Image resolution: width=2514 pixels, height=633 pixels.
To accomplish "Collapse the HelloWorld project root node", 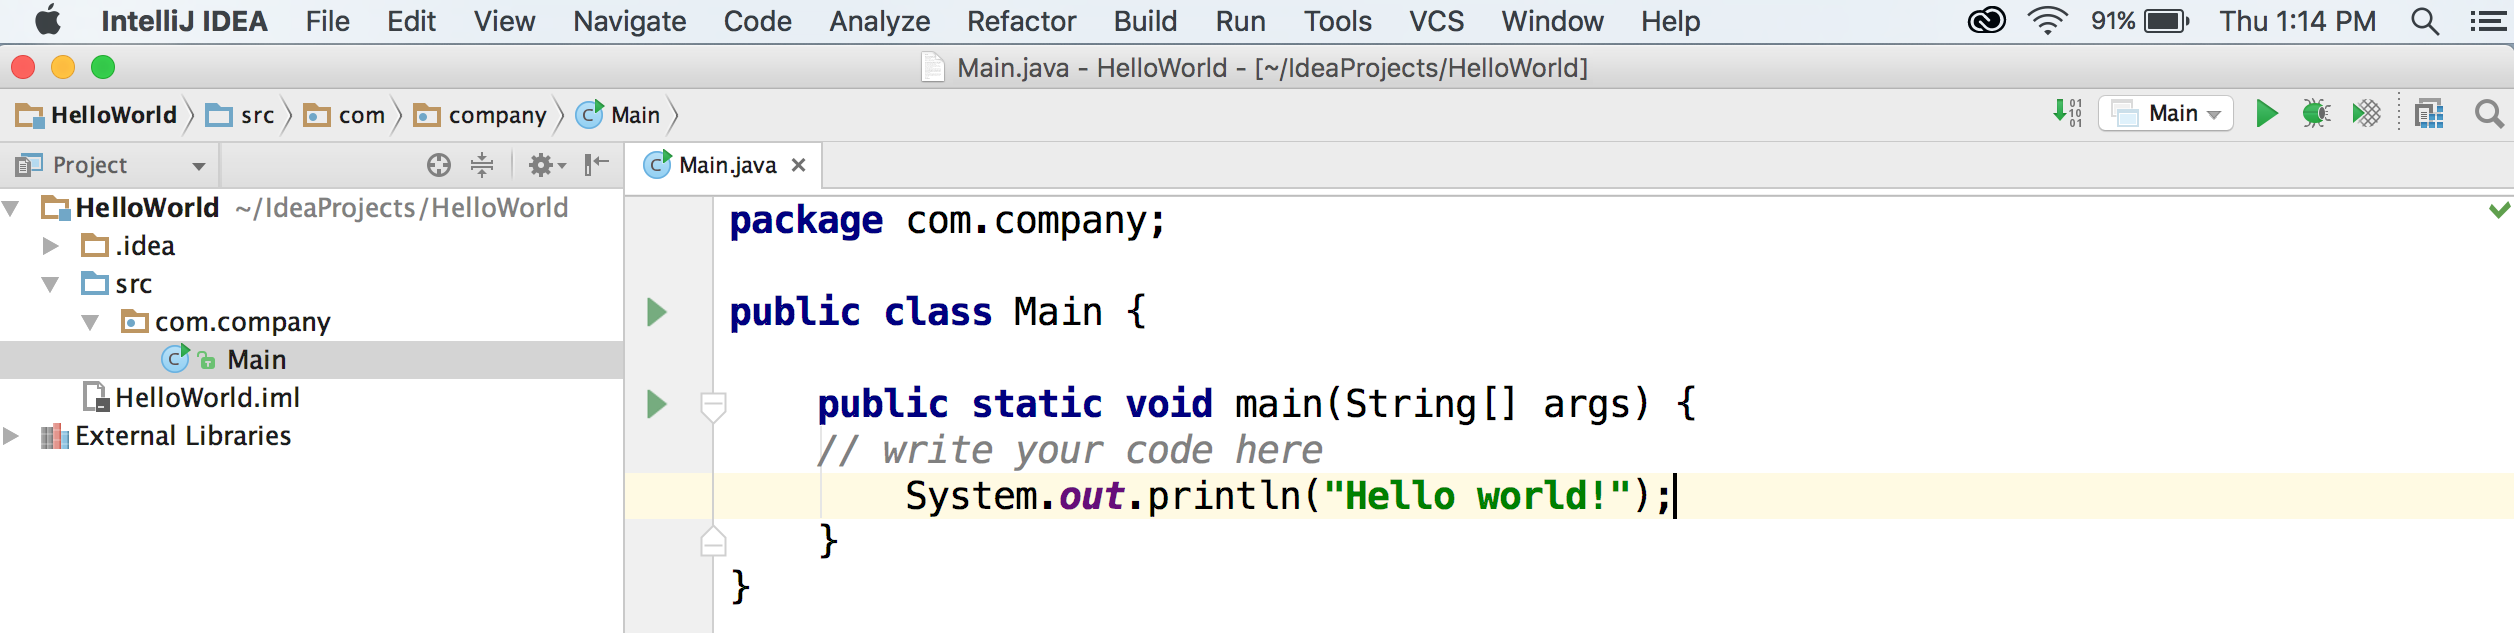I will coord(11,208).
